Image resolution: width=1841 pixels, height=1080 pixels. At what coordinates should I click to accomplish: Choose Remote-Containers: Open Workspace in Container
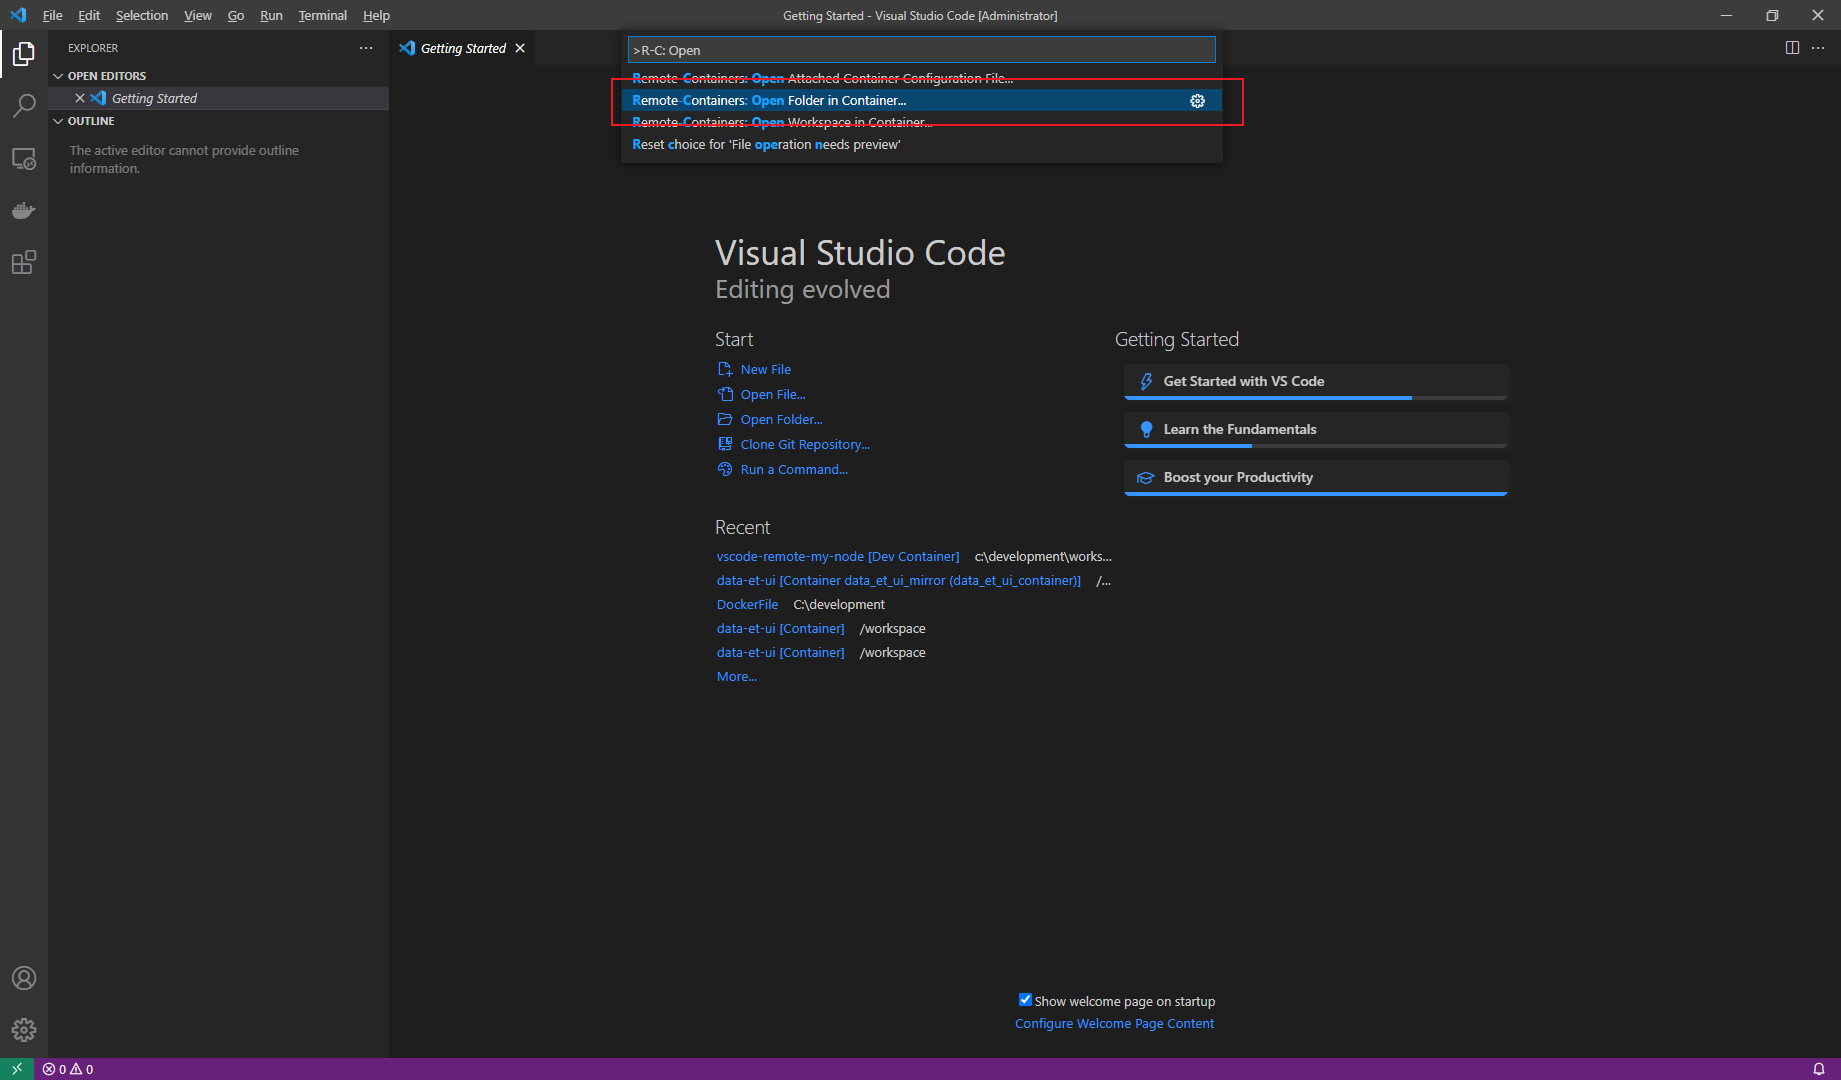tap(921, 122)
